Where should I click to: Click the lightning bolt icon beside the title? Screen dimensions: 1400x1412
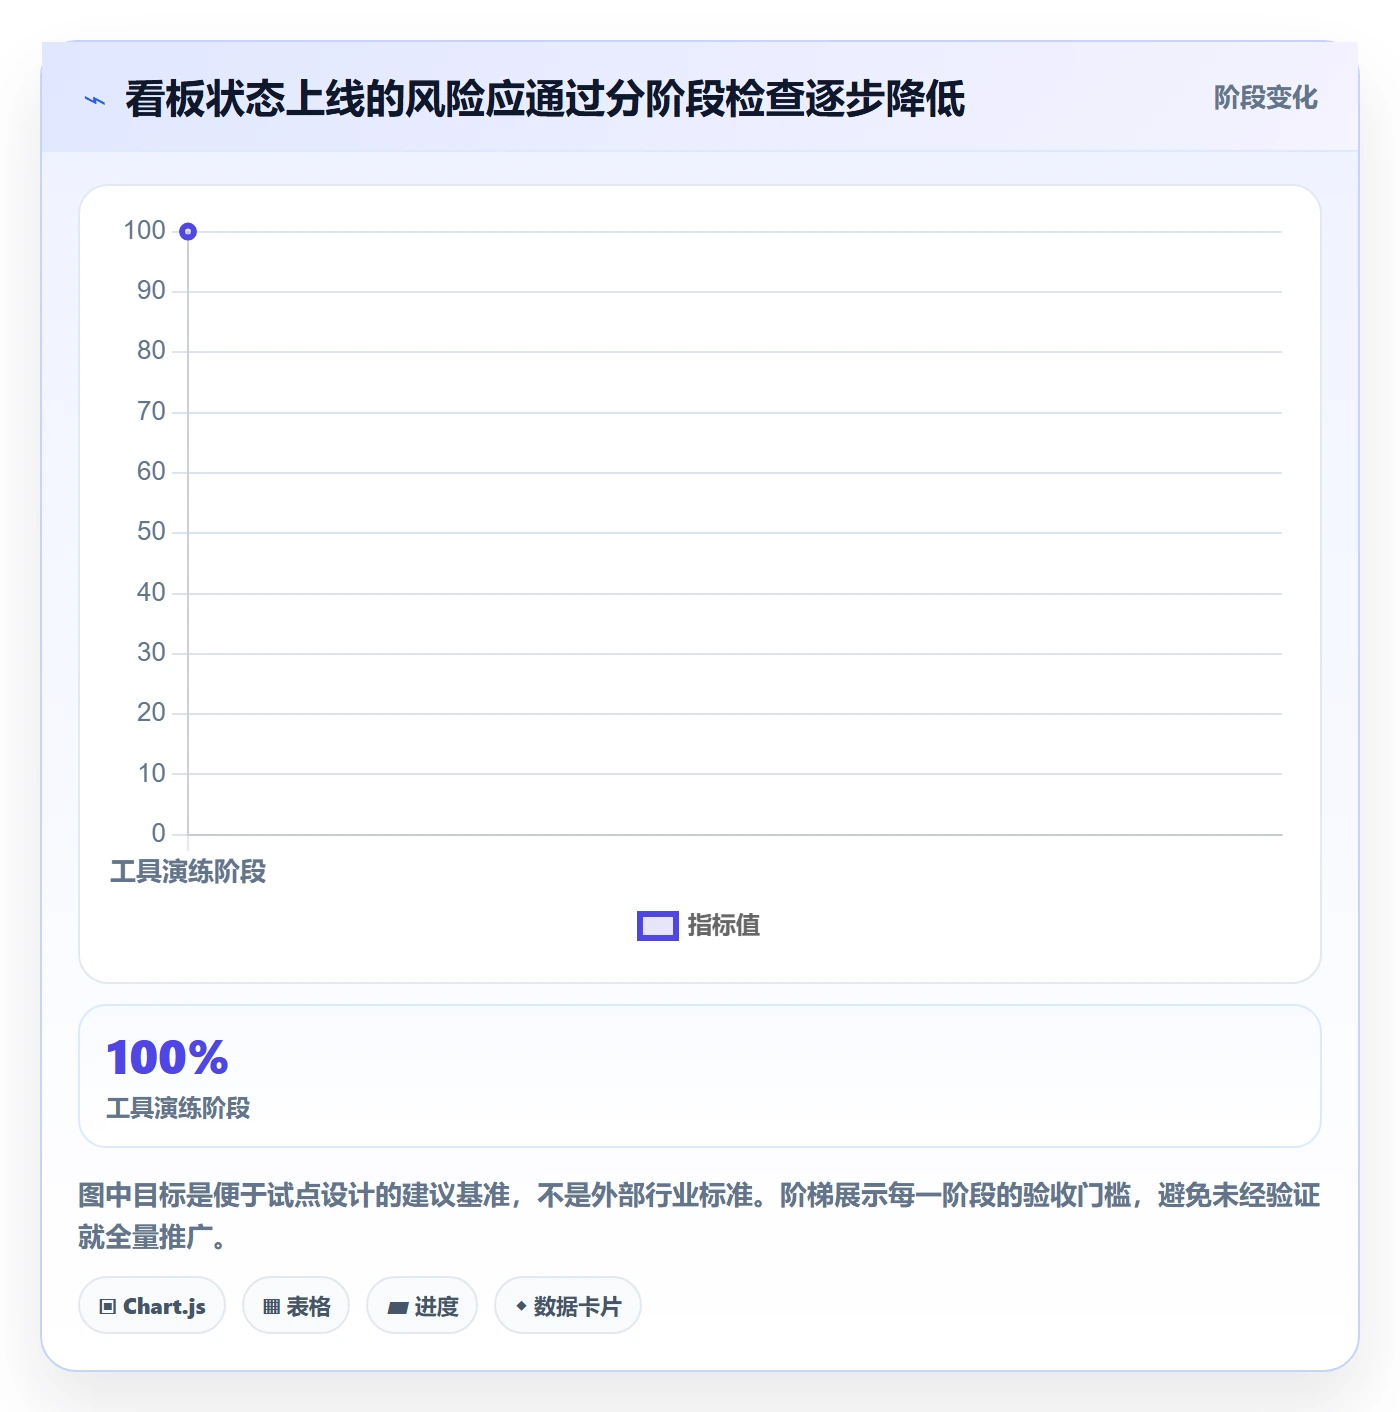coord(95,100)
